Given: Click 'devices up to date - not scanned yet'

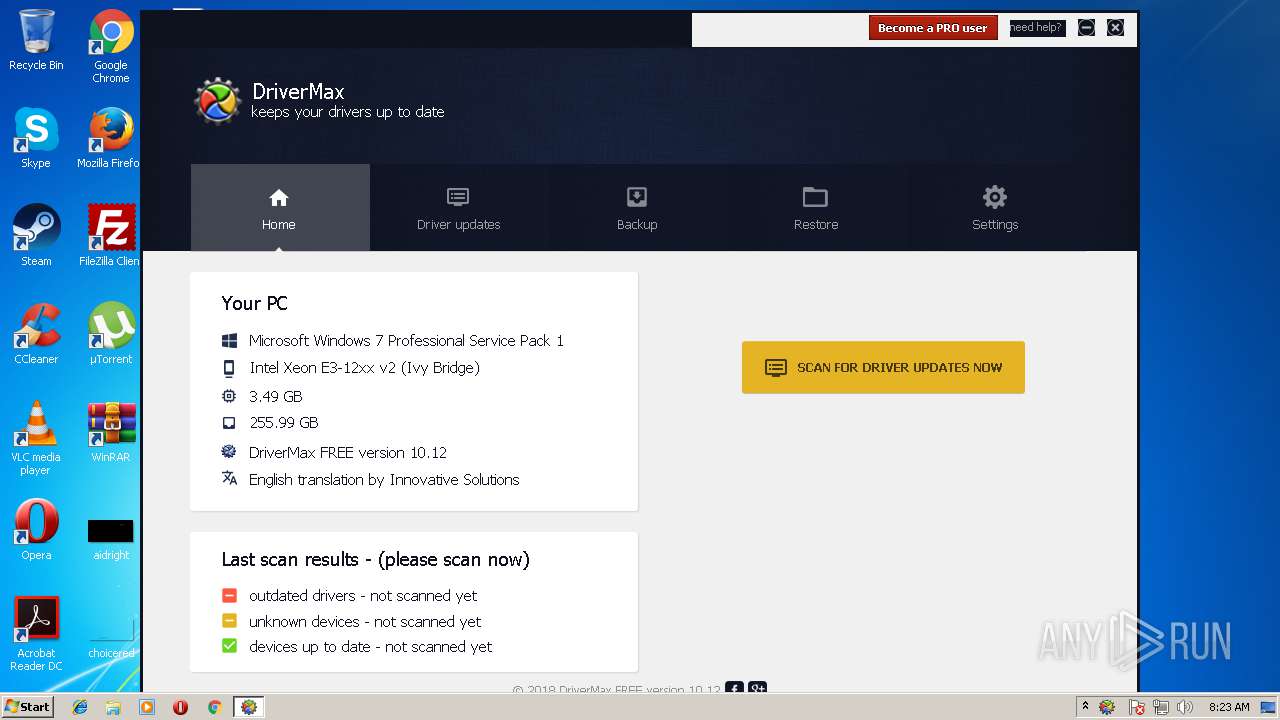Looking at the screenshot, I should click(x=371, y=646).
